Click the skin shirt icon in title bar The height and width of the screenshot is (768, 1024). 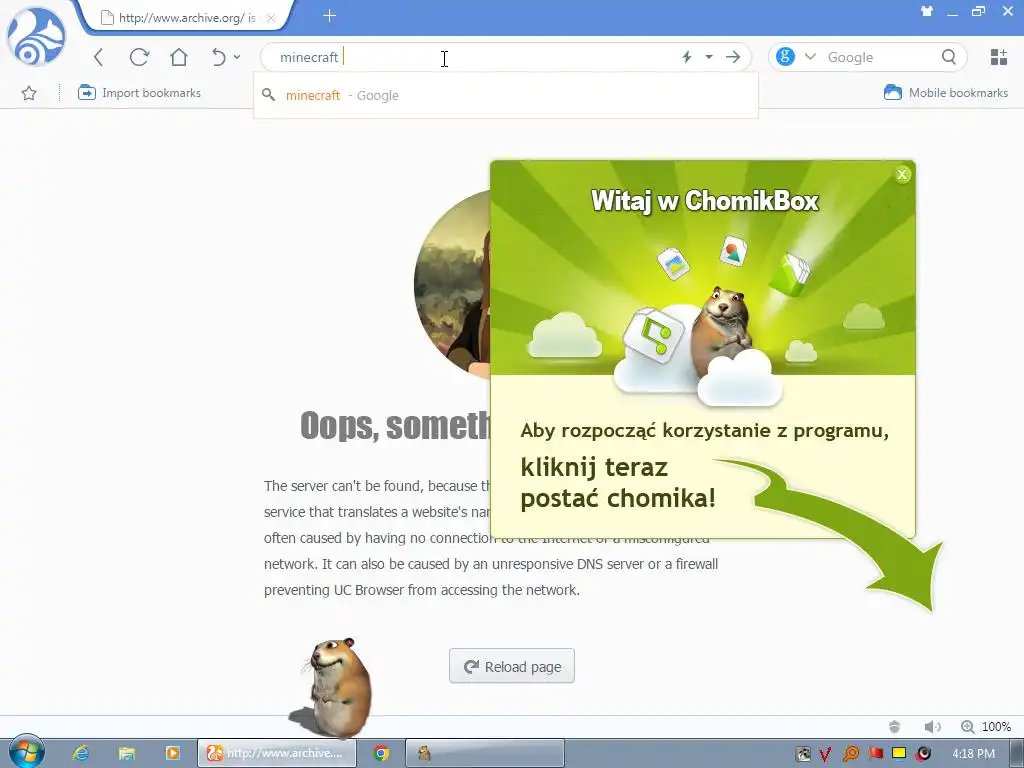pos(927,11)
